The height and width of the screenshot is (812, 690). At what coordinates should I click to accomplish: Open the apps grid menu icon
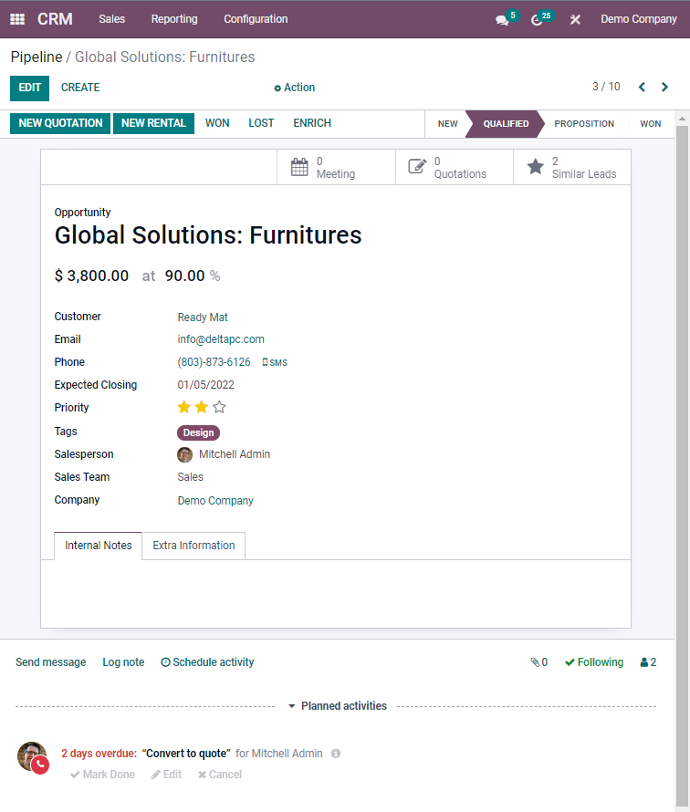click(x=17, y=19)
